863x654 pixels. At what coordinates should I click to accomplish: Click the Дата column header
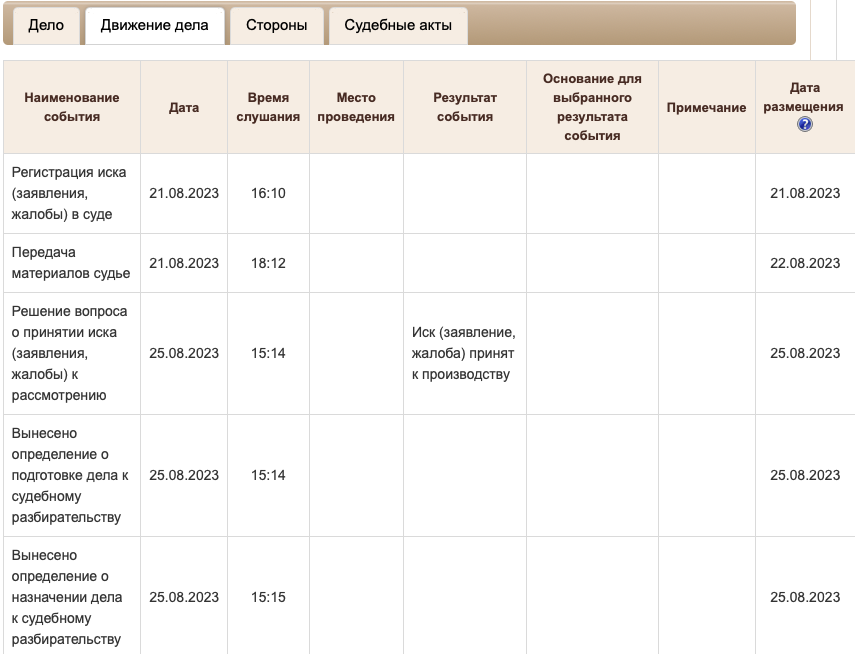[184, 107]
